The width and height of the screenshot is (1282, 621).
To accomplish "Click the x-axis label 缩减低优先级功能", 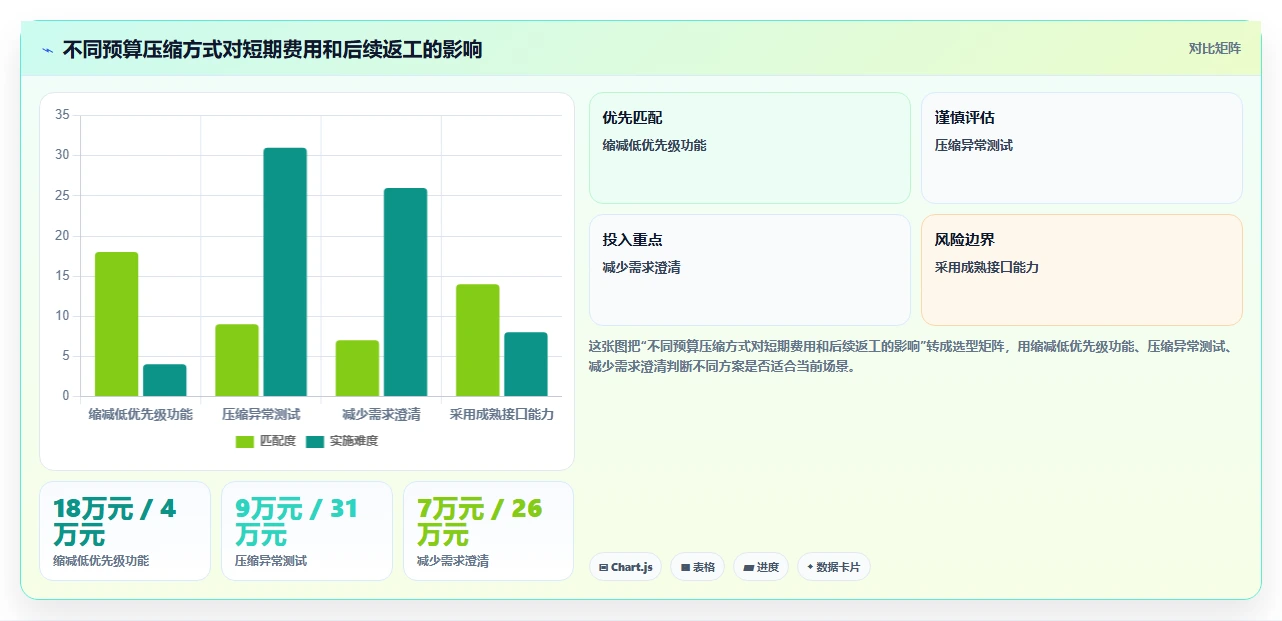I will pos(141,414).
